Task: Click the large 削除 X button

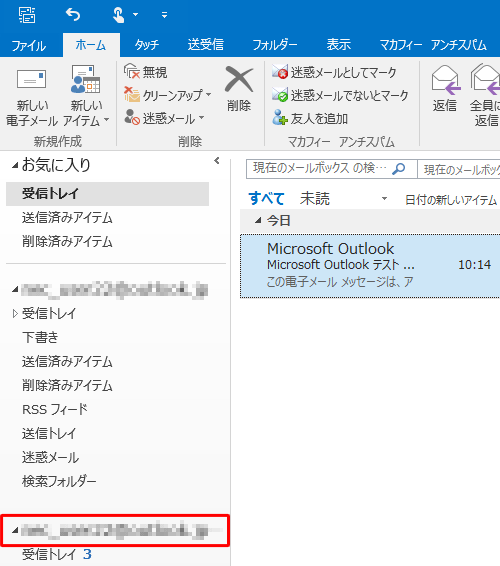Action: [239, 89]
